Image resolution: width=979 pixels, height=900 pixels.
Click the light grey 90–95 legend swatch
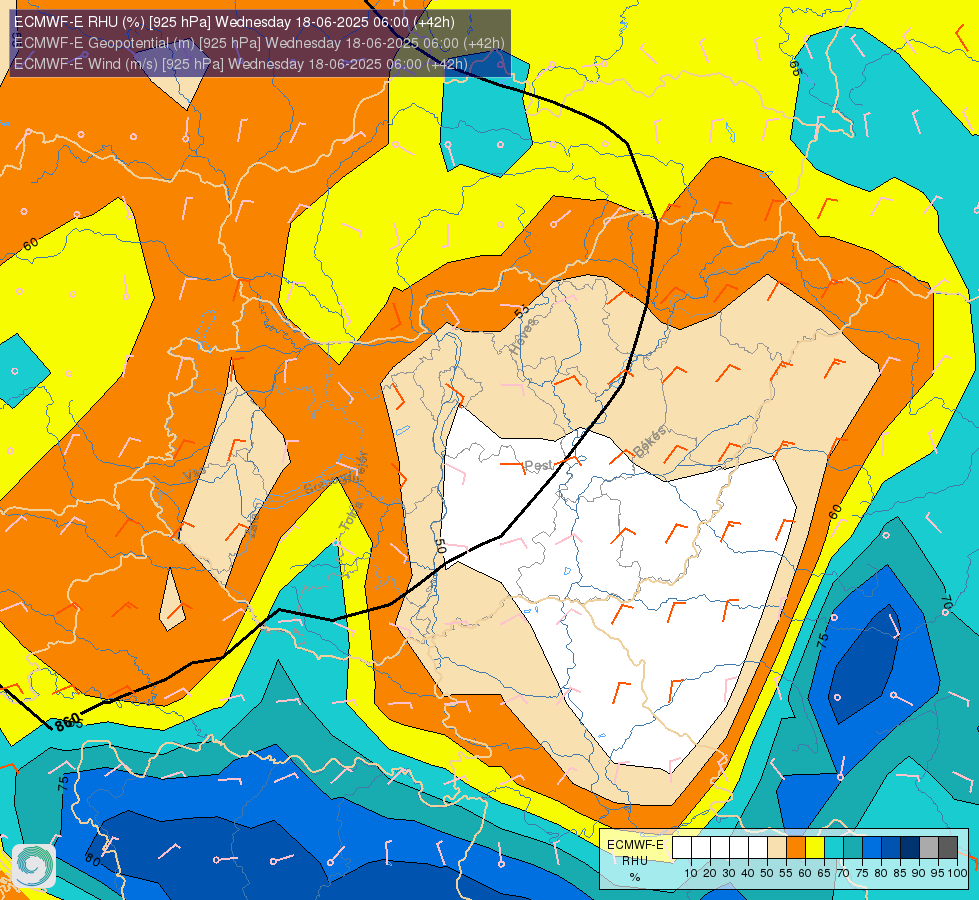click(929, 847)
